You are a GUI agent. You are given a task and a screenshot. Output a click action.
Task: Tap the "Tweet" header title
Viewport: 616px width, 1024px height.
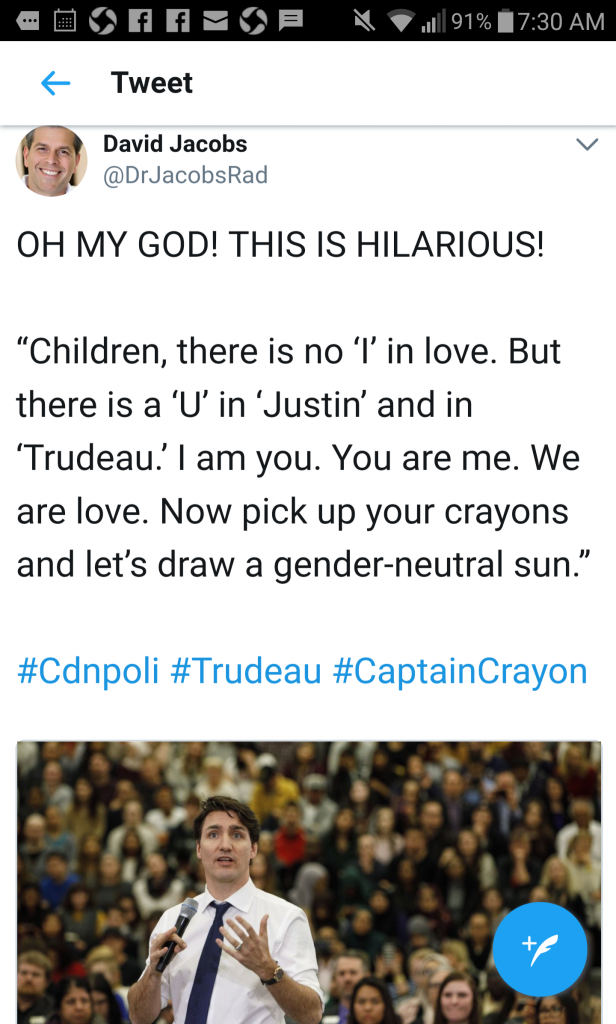[x=152, y=83]
